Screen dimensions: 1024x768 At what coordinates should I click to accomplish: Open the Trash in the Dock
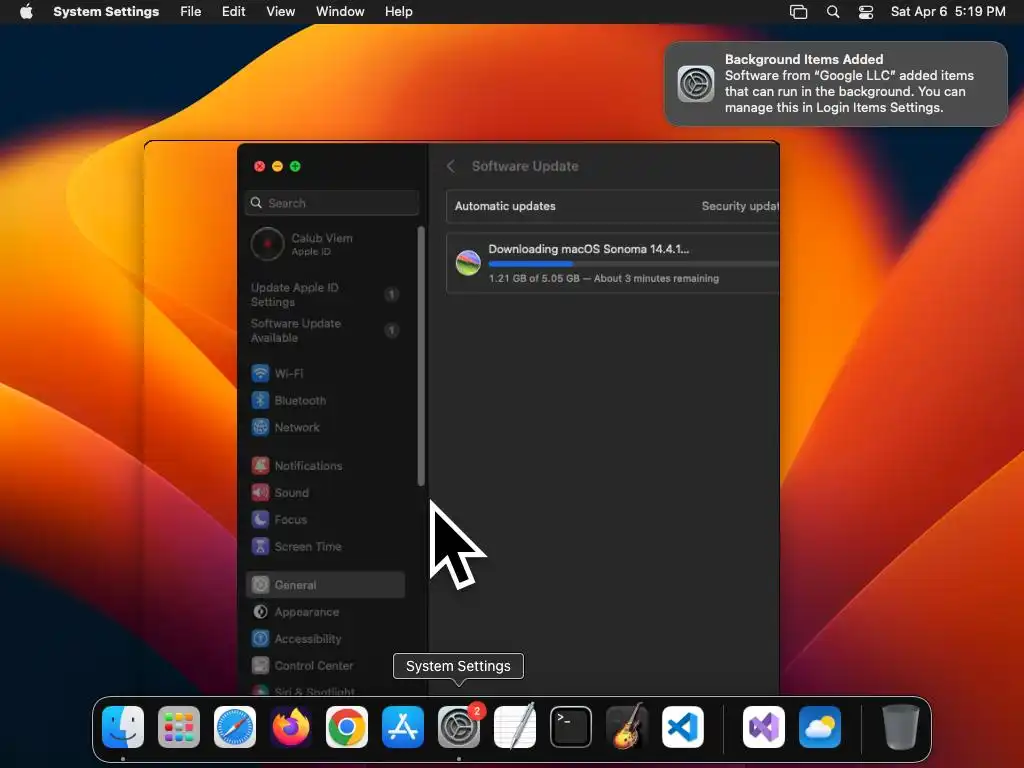tap(901, 727)
